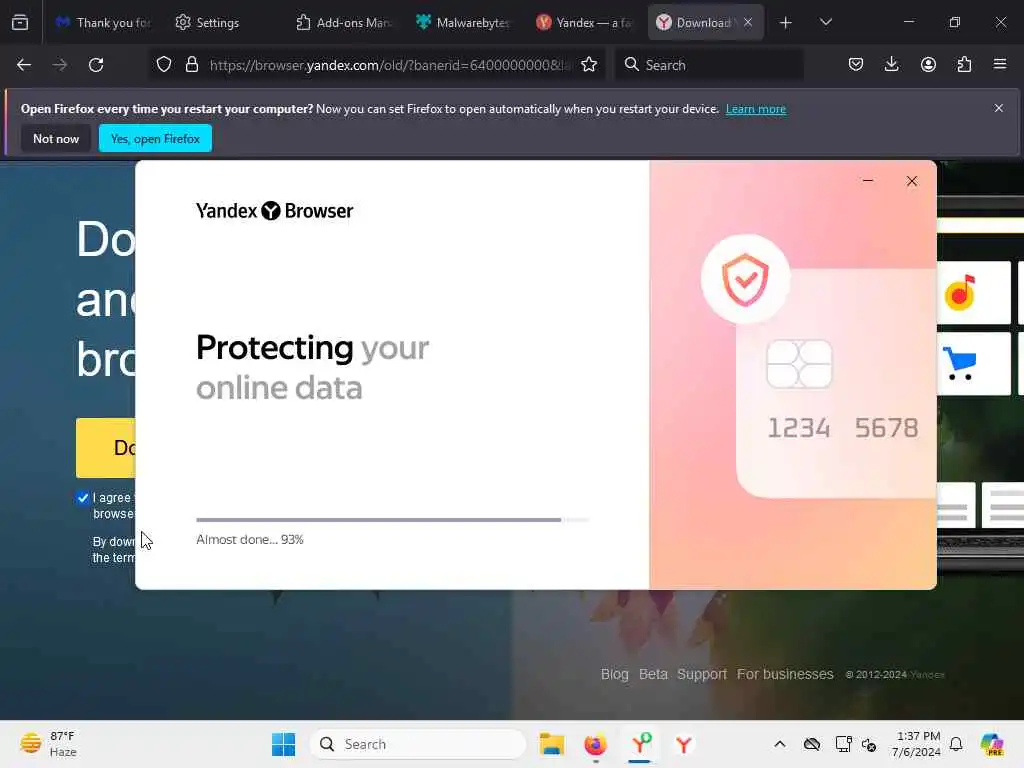The height and width of the screenshot is (768, 1024).
Task: View site security lock info
Action: tap(191, 65)
